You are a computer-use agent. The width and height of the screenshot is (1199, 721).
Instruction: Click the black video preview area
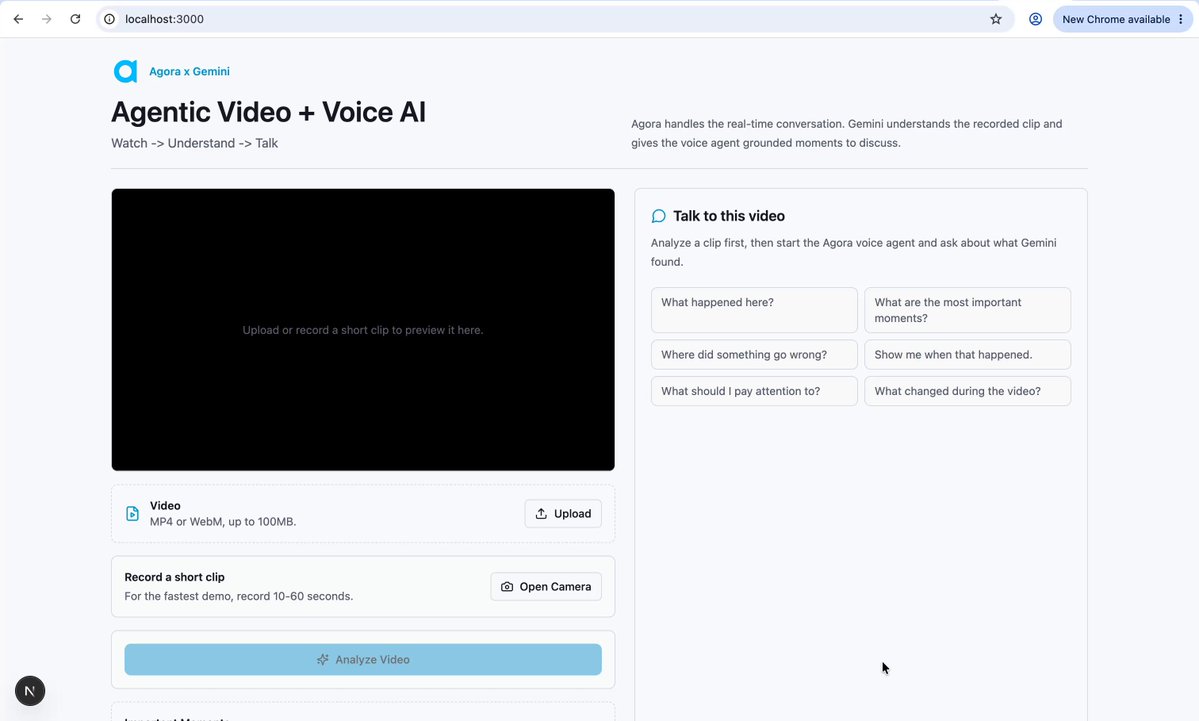(363, 330)
